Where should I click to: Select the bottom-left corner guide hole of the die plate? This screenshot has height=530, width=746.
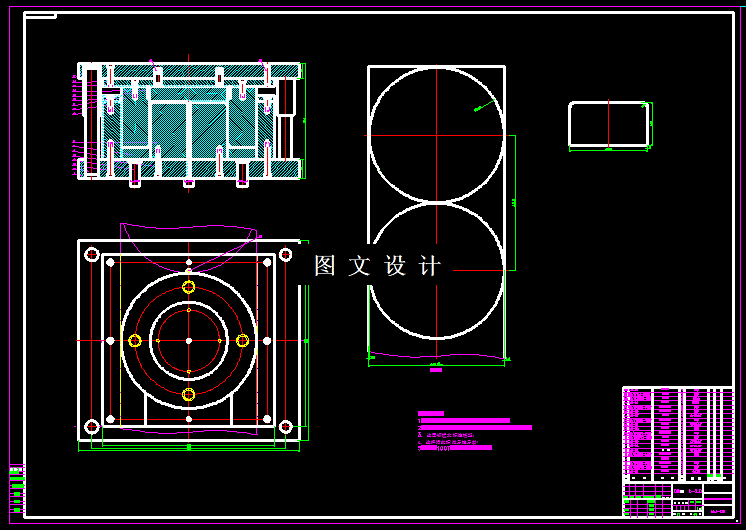click(x=92, y=427)
